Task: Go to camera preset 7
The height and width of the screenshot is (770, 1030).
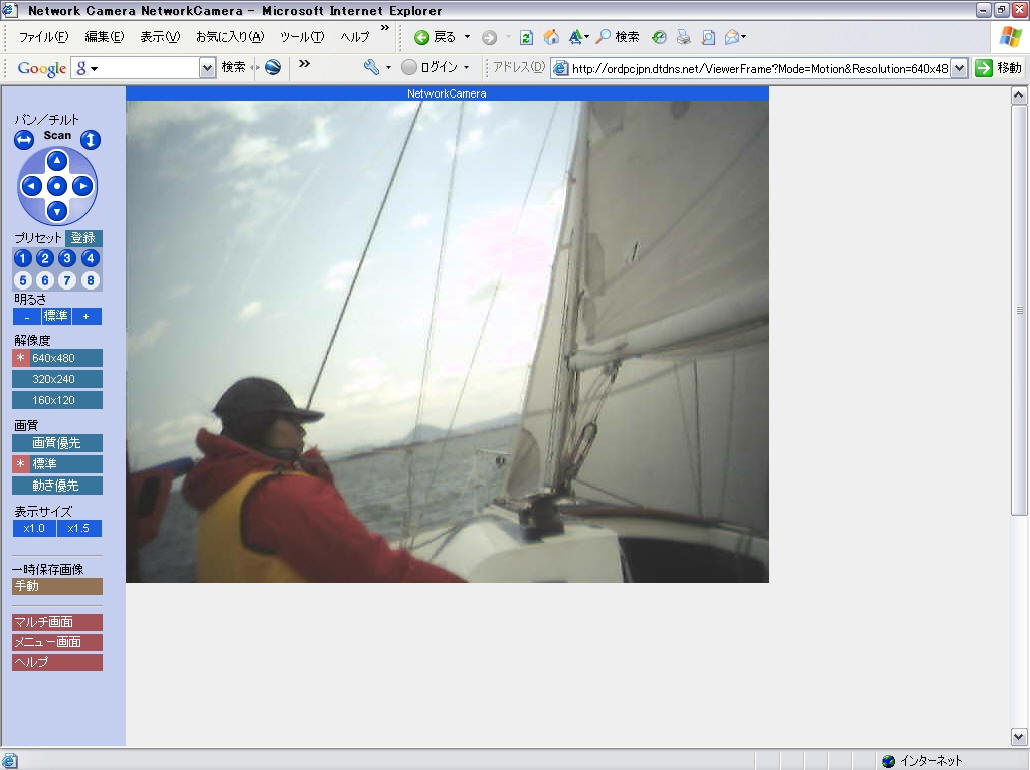Action: click(67, 281)
